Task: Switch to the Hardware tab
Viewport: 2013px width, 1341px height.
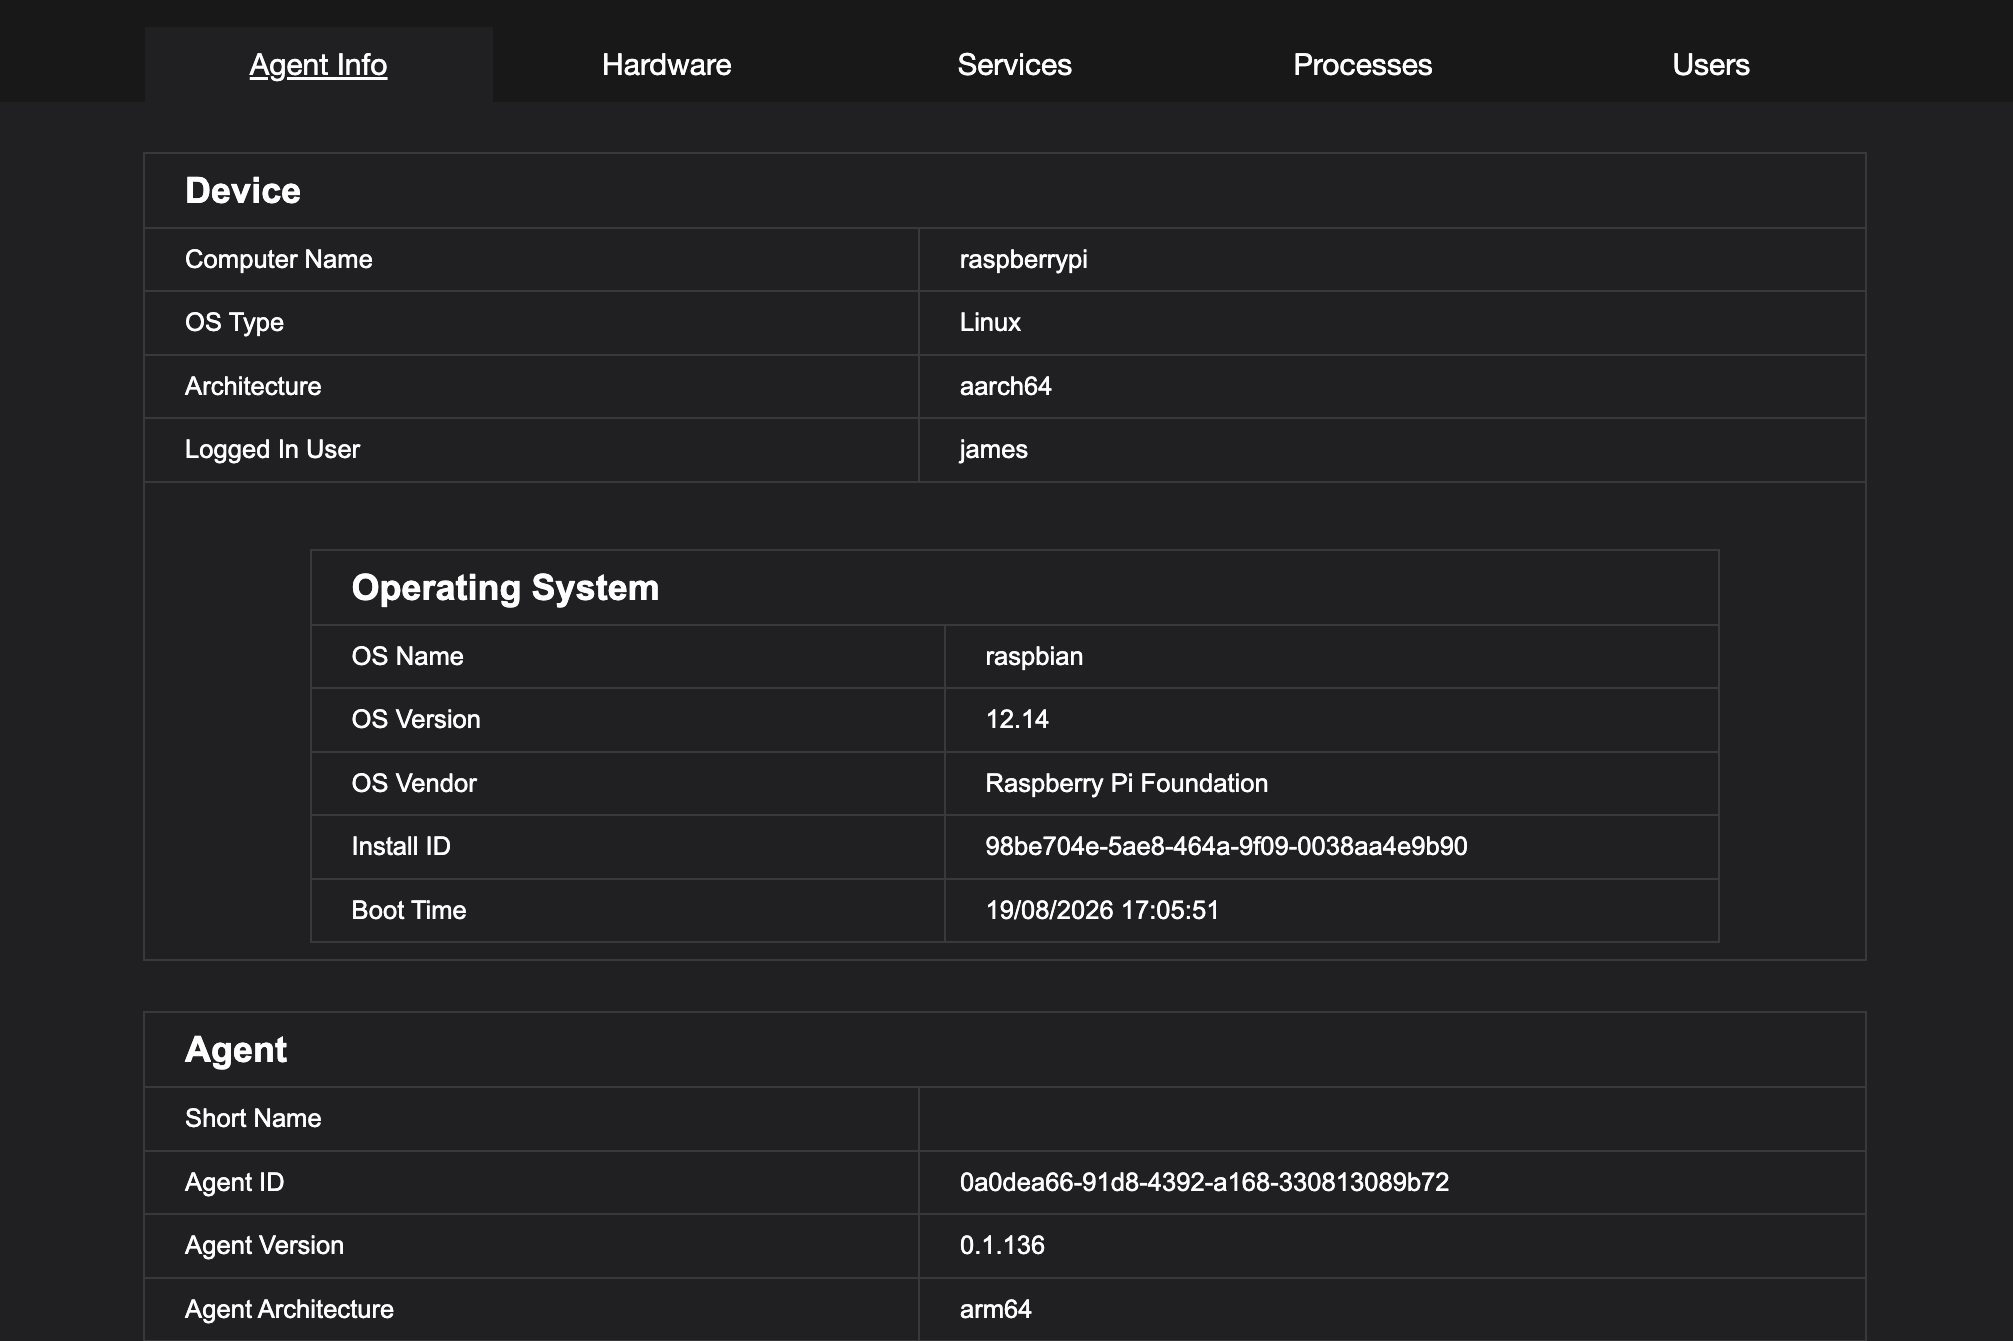Action: click(666, 65)
